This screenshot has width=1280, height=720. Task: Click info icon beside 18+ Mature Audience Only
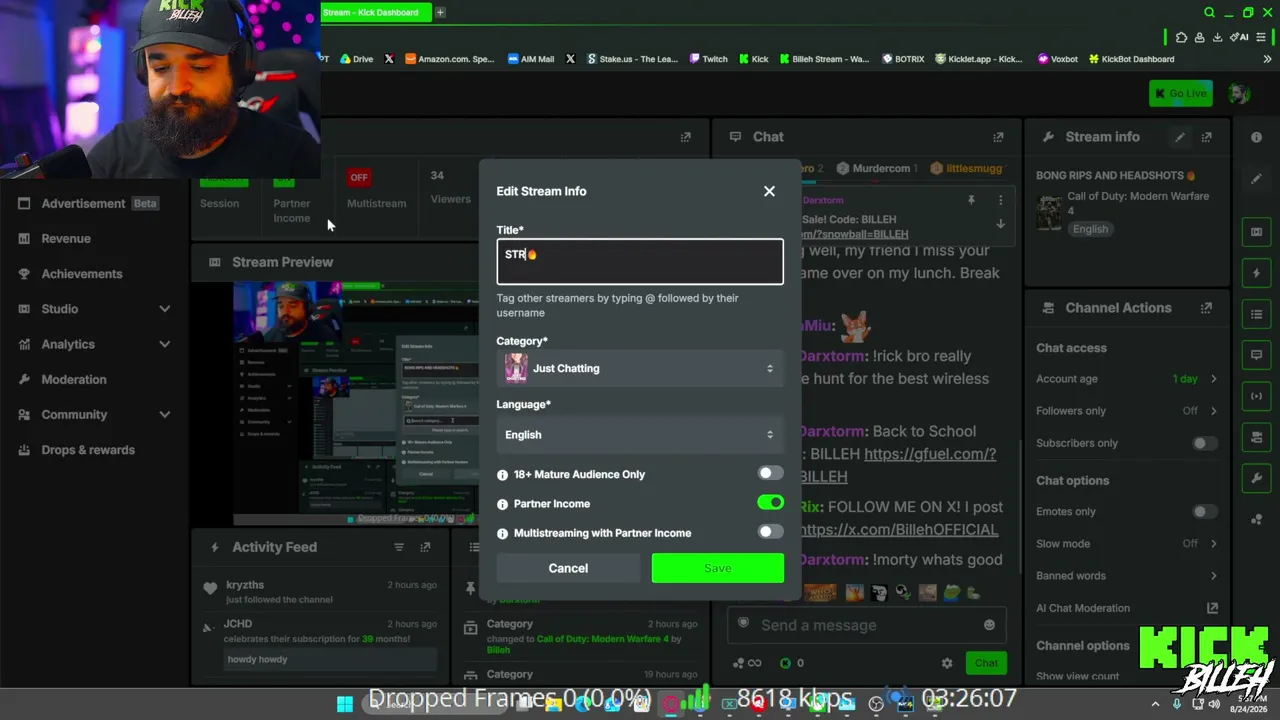tap(503, 475)
